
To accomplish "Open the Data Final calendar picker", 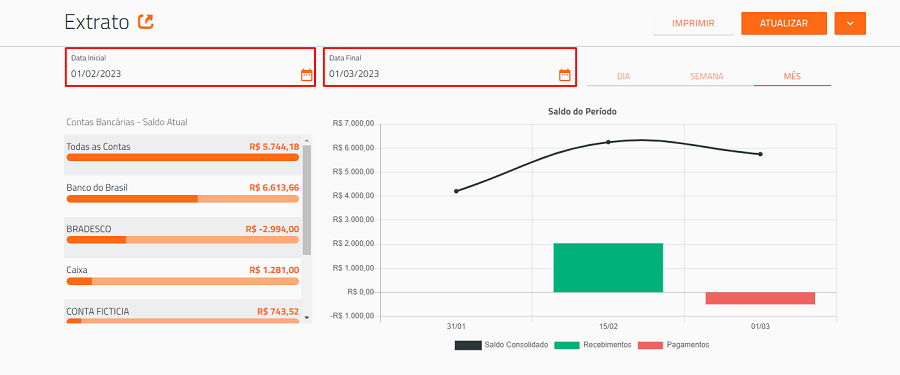I will click(x=565, y=75).
